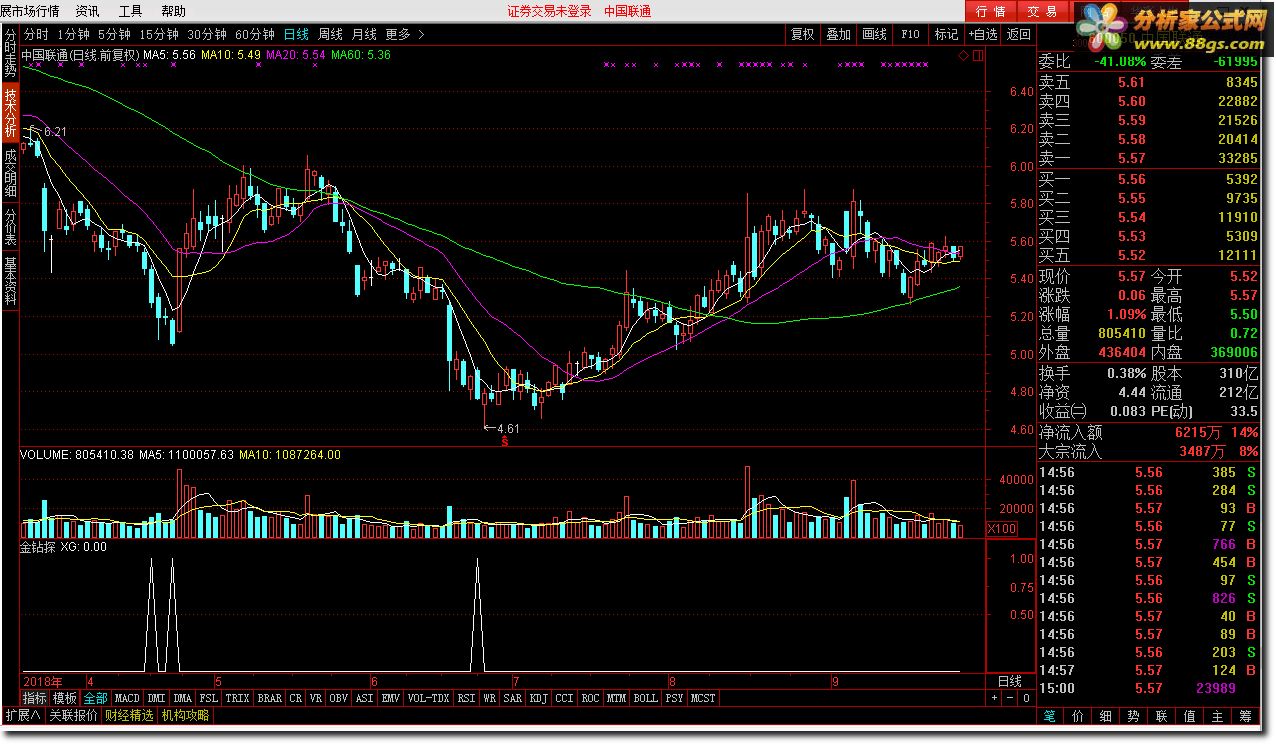Switch to 行情 mode at top right
Image resolution: width=1276 pixels, height=744 pixels.
click(990, 11)
